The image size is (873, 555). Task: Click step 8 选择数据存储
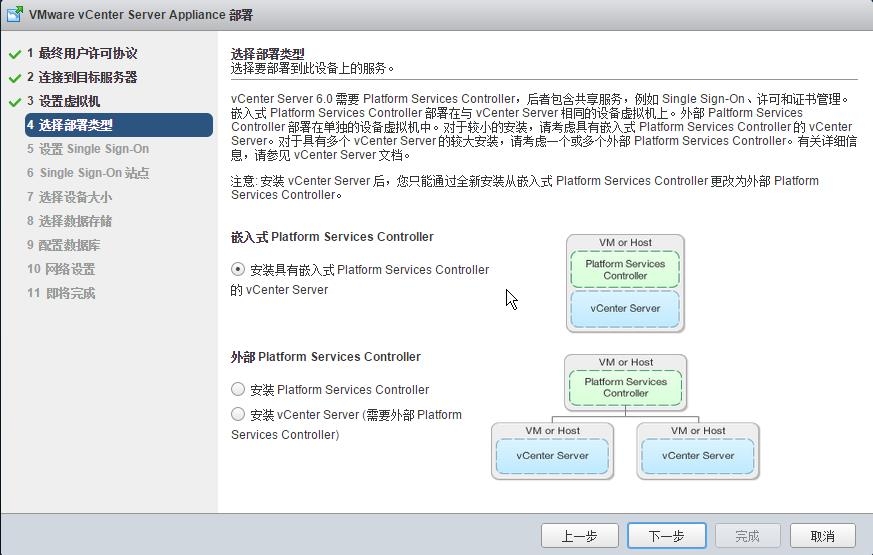coord(69,221)
